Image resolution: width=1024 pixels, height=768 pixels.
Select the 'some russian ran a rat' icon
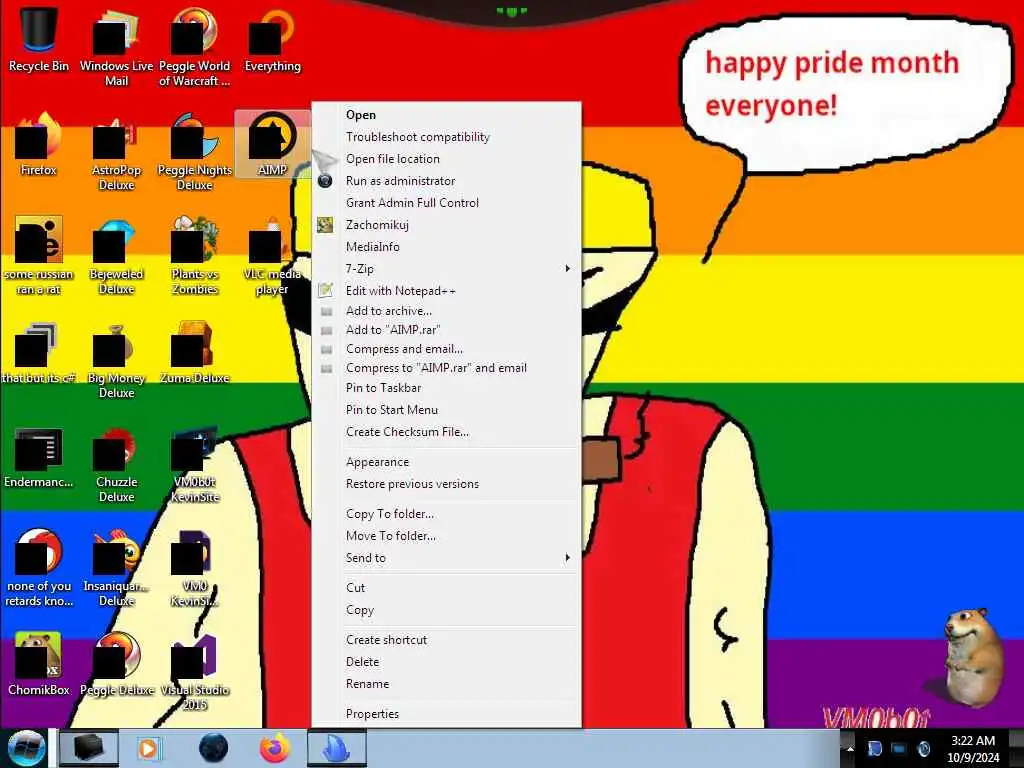click(x=39, y=256)
